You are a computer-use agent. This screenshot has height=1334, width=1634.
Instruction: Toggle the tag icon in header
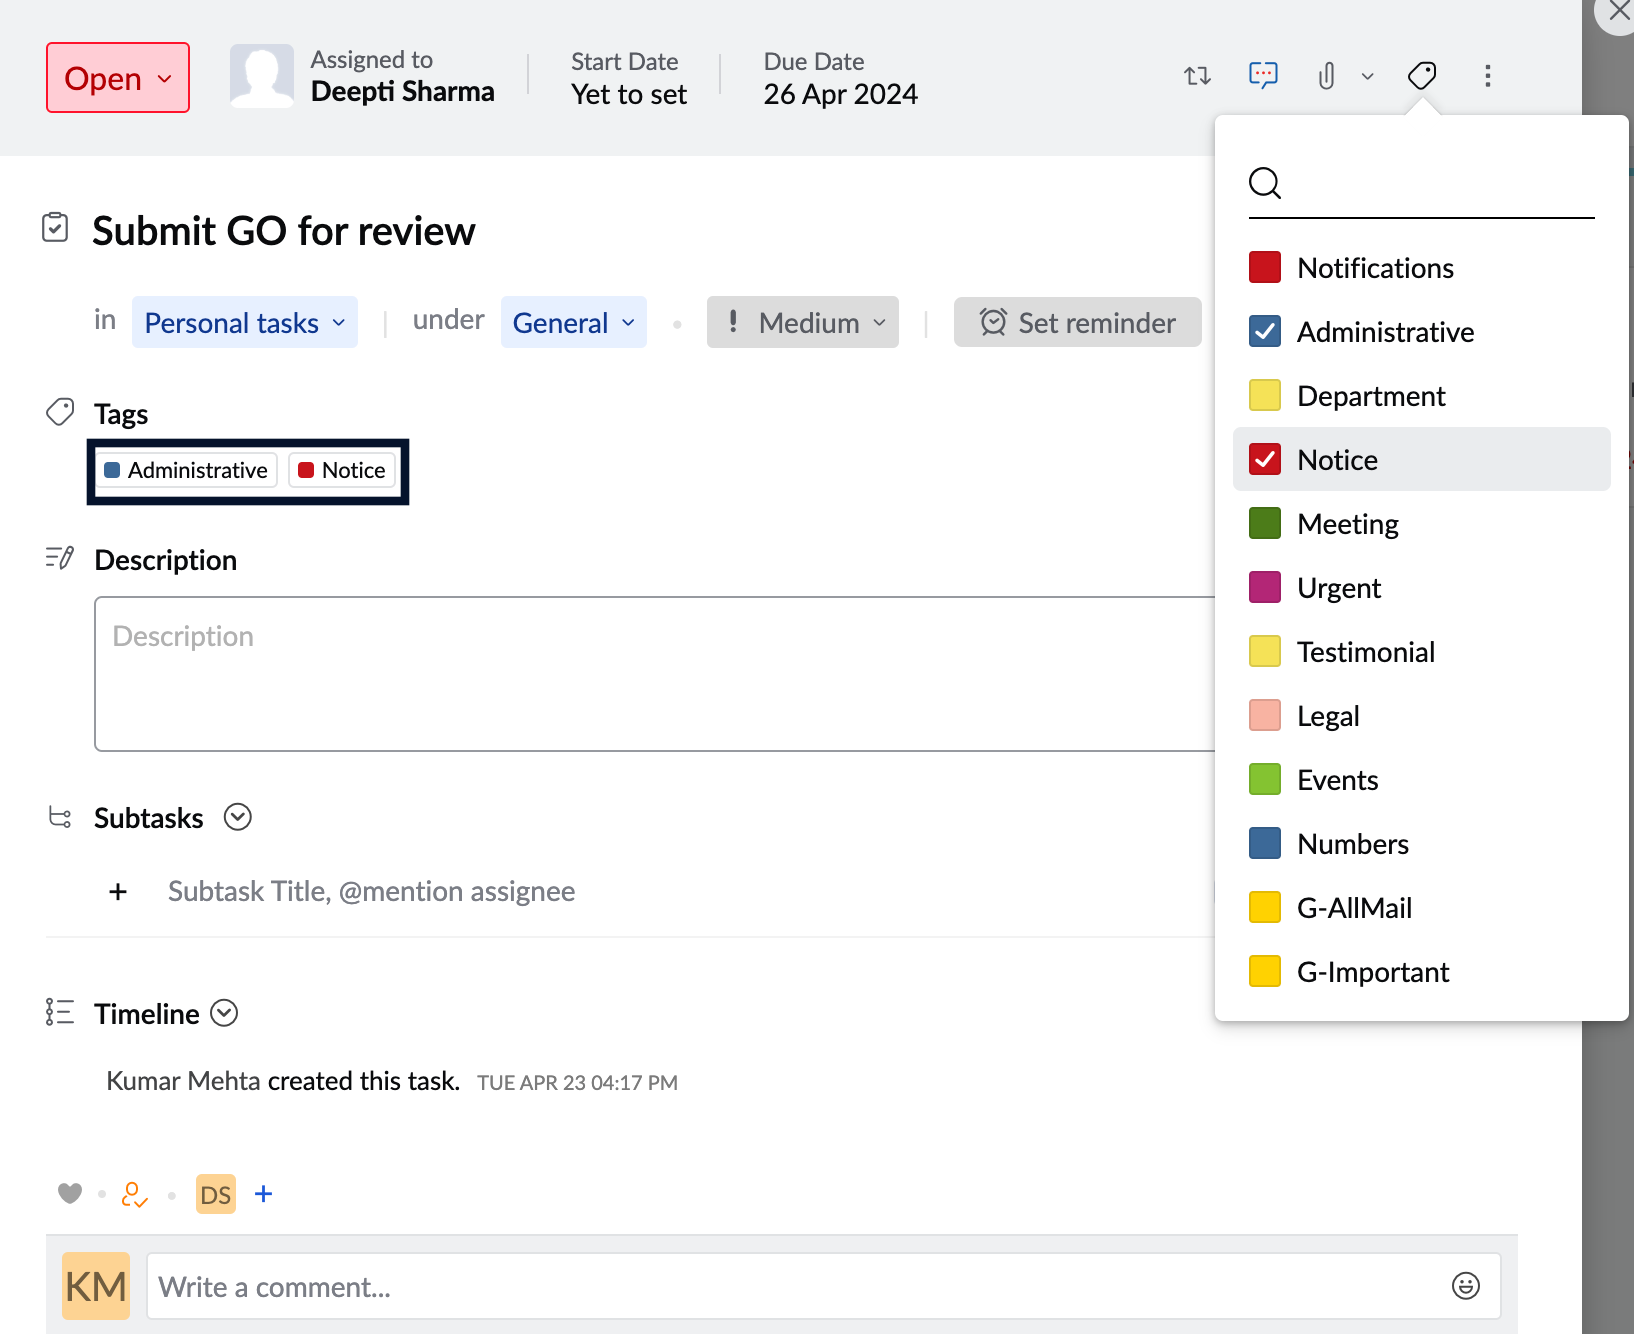coord(1422,76)
